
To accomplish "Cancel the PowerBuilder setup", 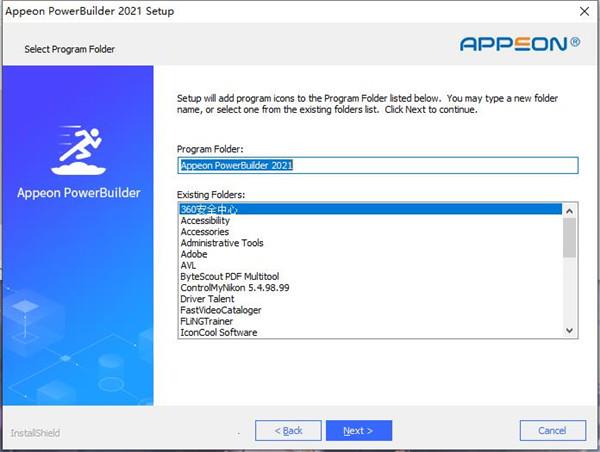I will [x=553, y=431].
